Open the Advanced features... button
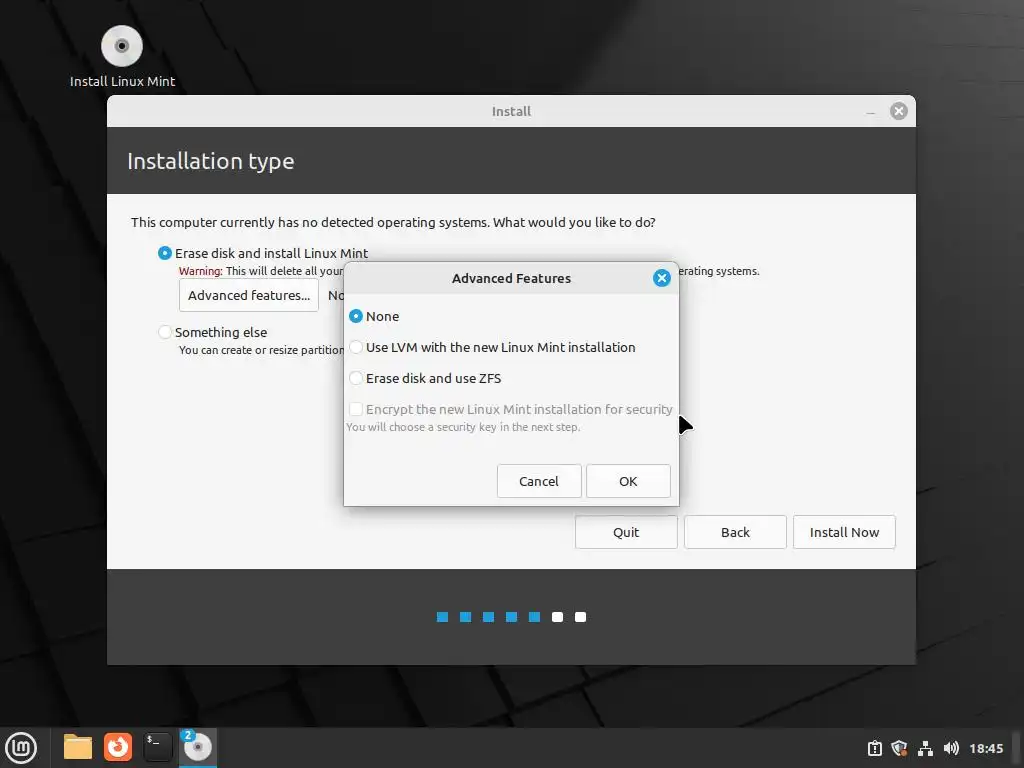Image resolution: width=1024 pixels, height=768 pixels. click(x=249, y=295)
